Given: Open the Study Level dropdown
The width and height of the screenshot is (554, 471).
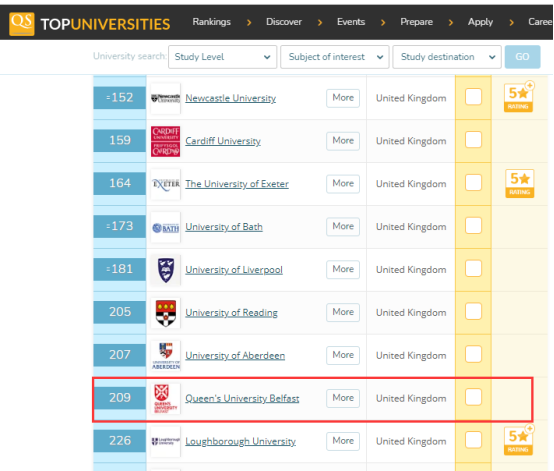Looking at the screenshot, I should [223, 57].
